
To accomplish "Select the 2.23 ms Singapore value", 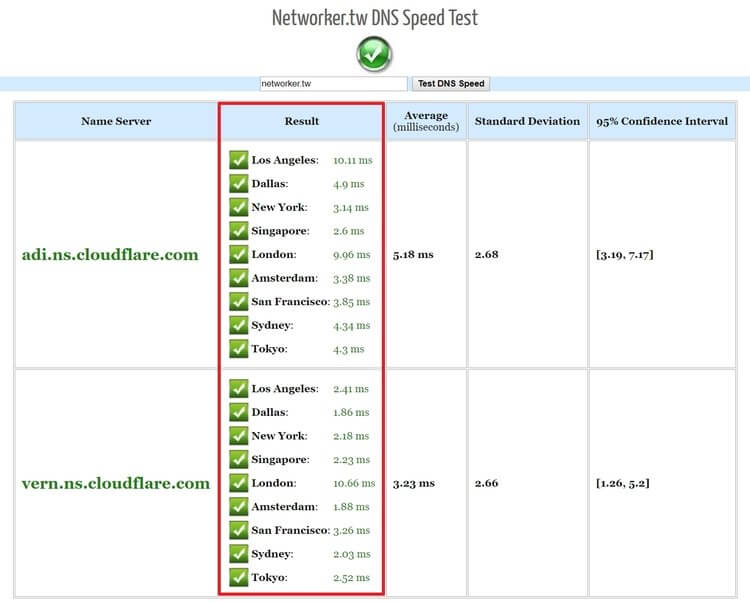I will click(352, 460).
